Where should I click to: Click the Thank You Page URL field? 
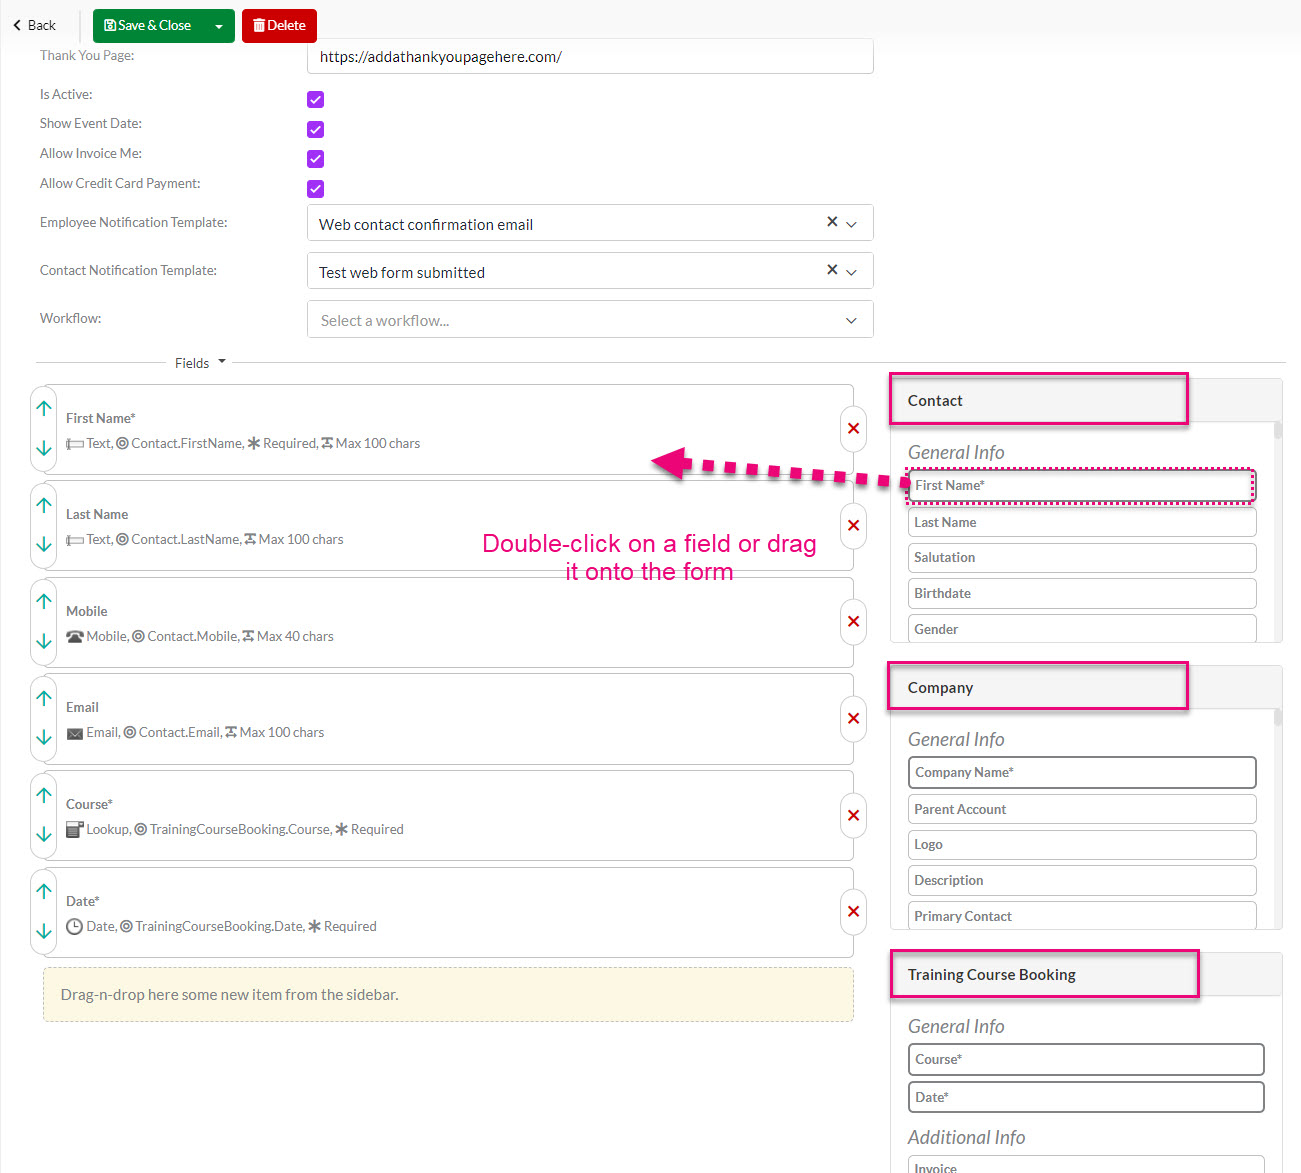pos(590,57)
